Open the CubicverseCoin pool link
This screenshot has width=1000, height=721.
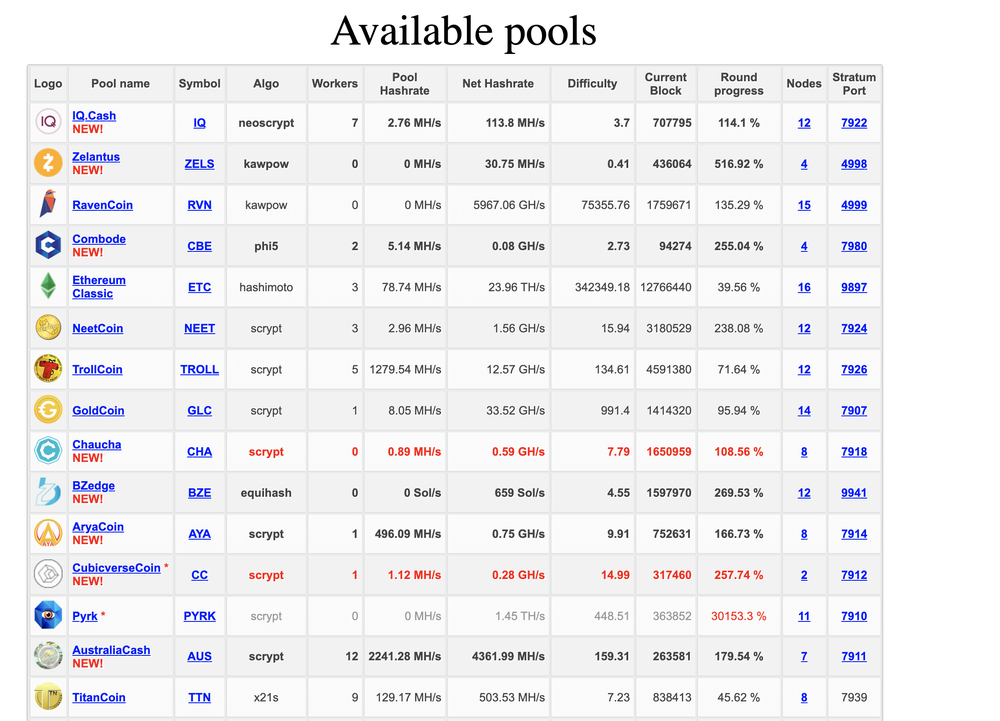tap(116, 568)
